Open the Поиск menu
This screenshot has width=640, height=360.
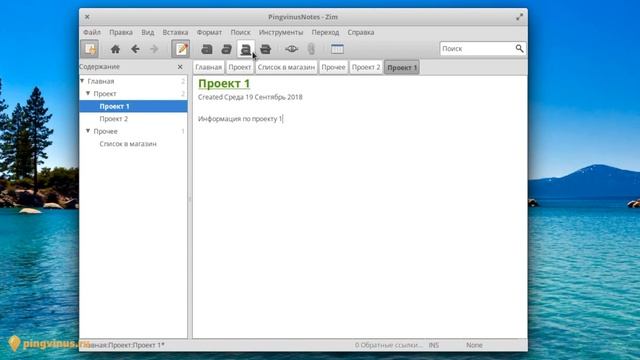pos(240,32)
